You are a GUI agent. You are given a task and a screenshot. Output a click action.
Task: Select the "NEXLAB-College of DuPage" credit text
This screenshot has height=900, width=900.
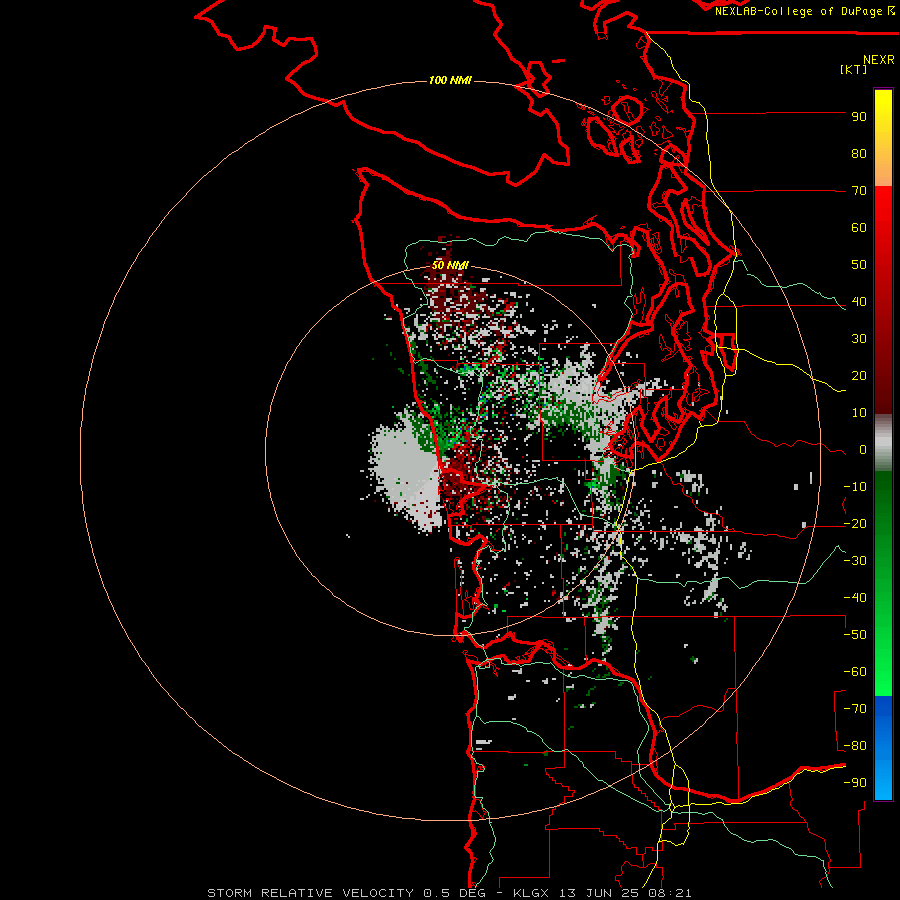coord(800,11)
